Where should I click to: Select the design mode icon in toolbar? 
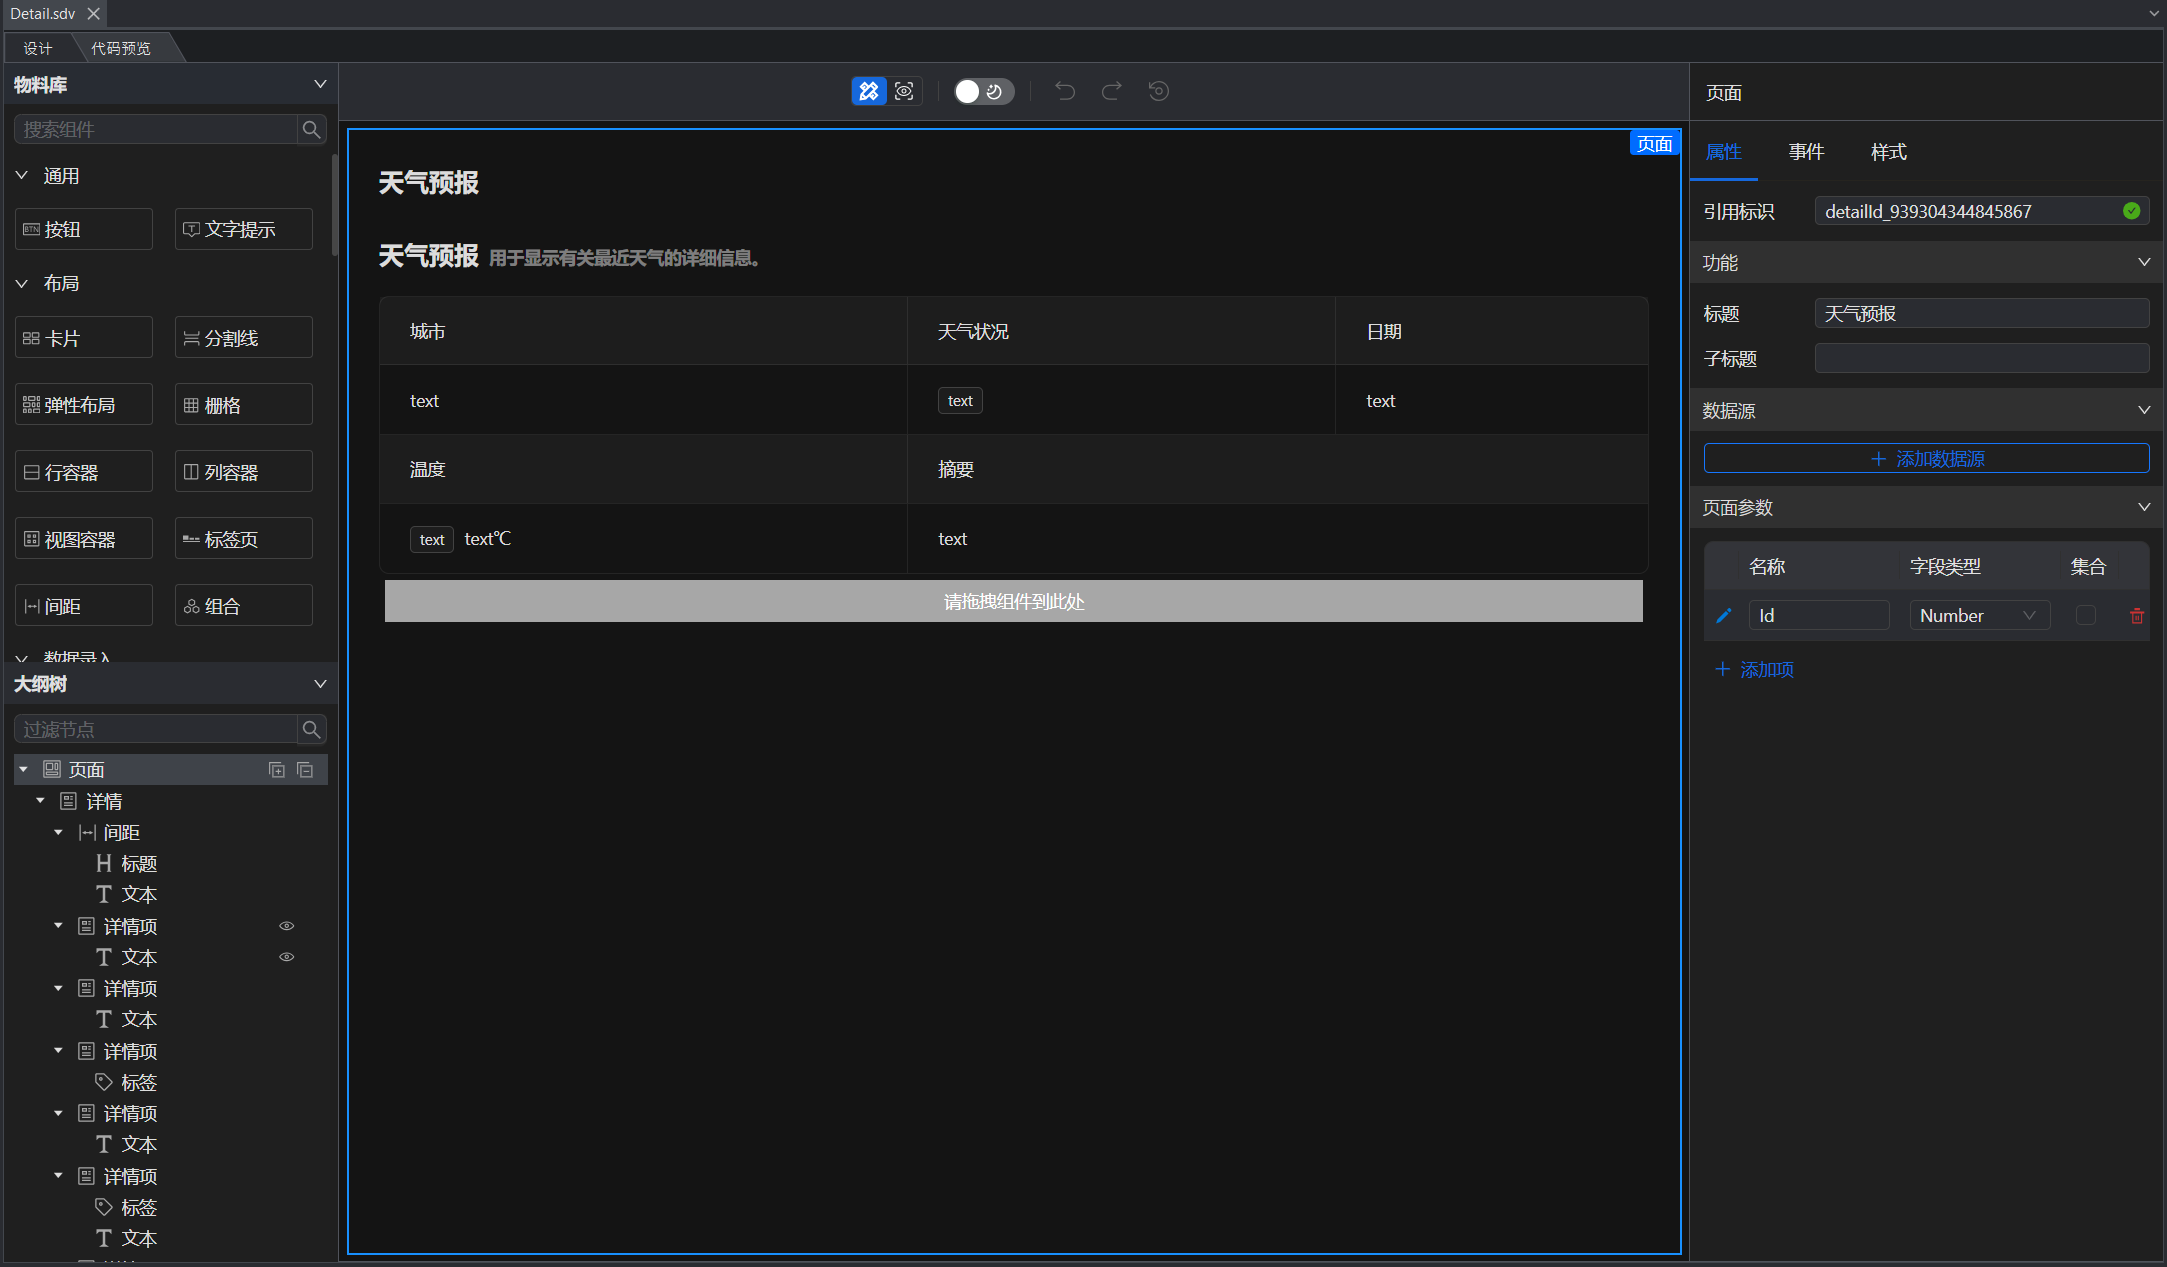(868, 91)
